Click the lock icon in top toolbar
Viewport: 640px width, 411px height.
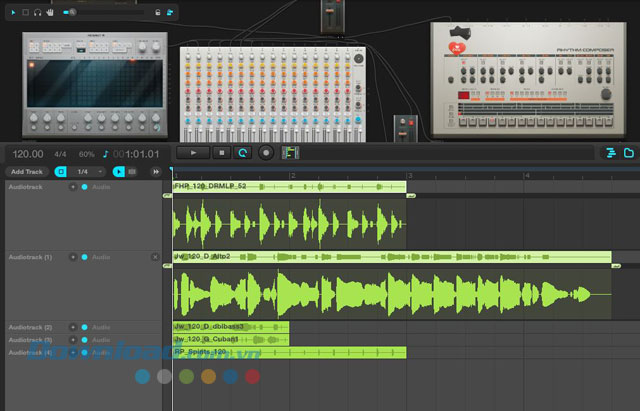click(157, 12)
